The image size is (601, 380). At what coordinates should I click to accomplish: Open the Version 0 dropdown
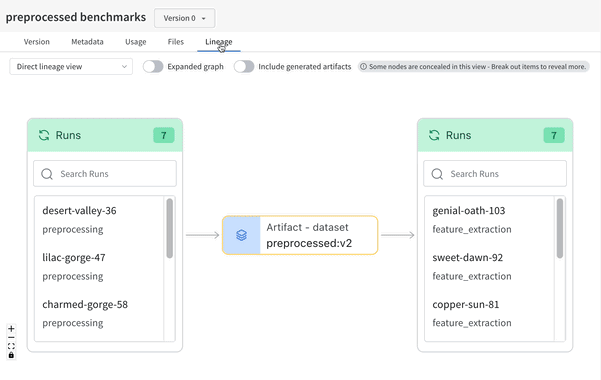tap(184, 18)
